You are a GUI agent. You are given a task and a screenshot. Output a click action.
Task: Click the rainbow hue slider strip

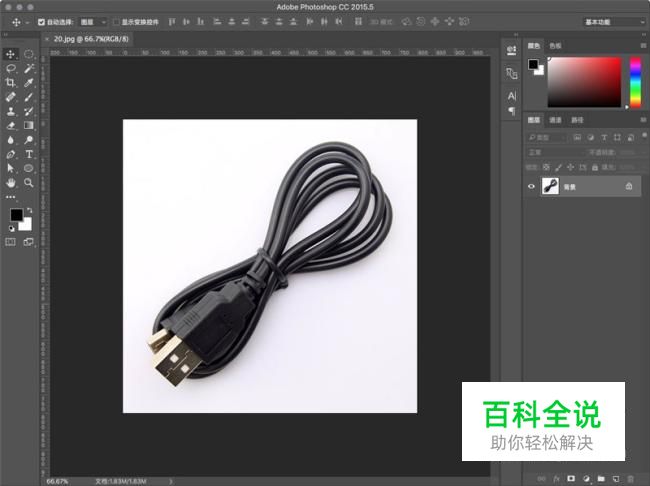tap(635, 82)
